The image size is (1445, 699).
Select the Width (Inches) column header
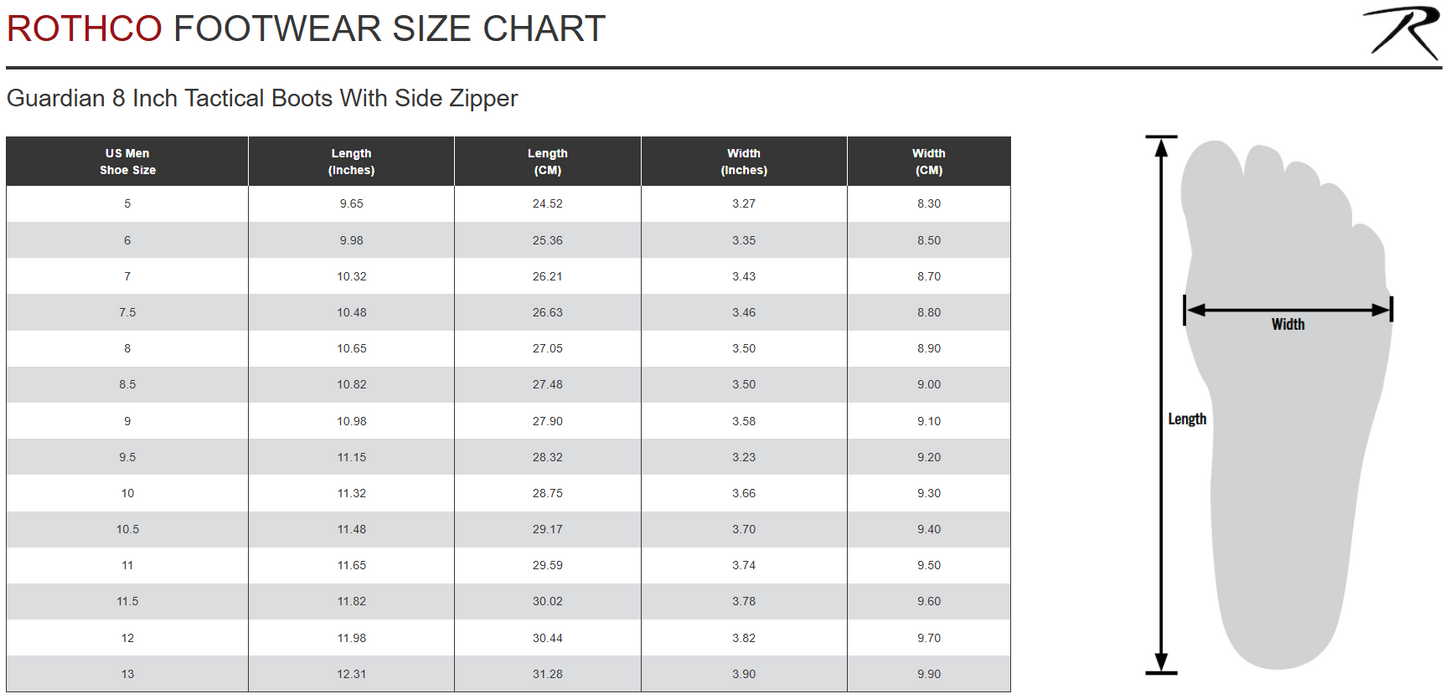coord(744,162)
